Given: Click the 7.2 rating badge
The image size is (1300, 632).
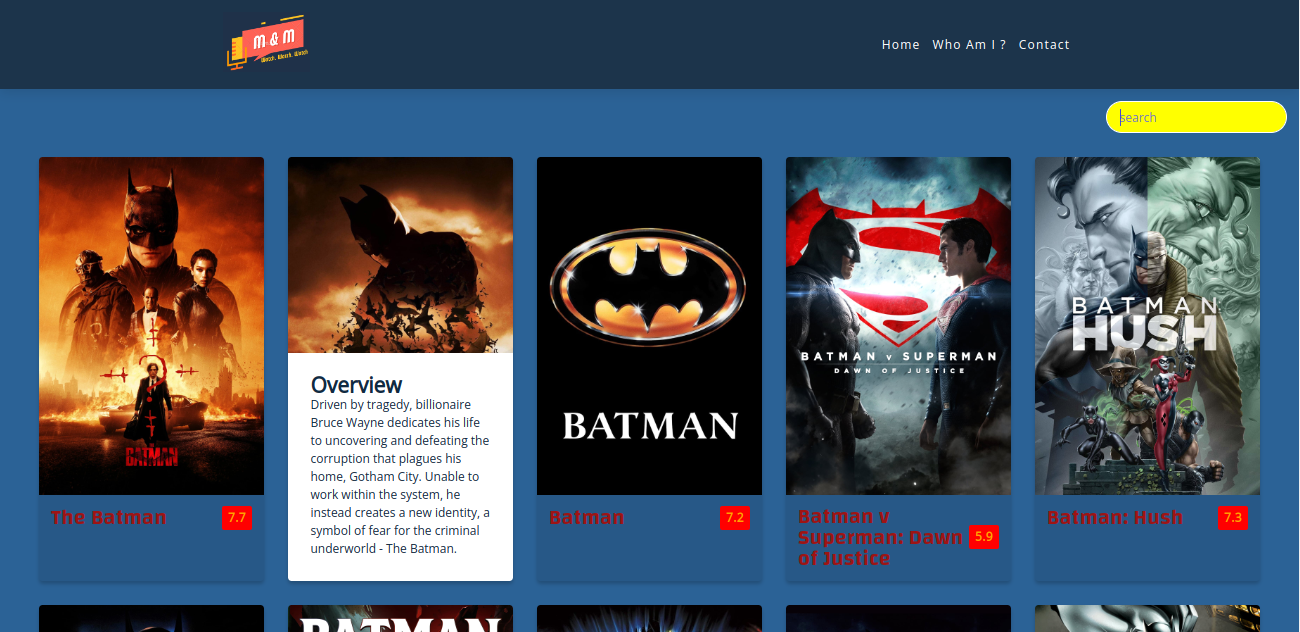Looking at the screenshot, I should [734, 518].
